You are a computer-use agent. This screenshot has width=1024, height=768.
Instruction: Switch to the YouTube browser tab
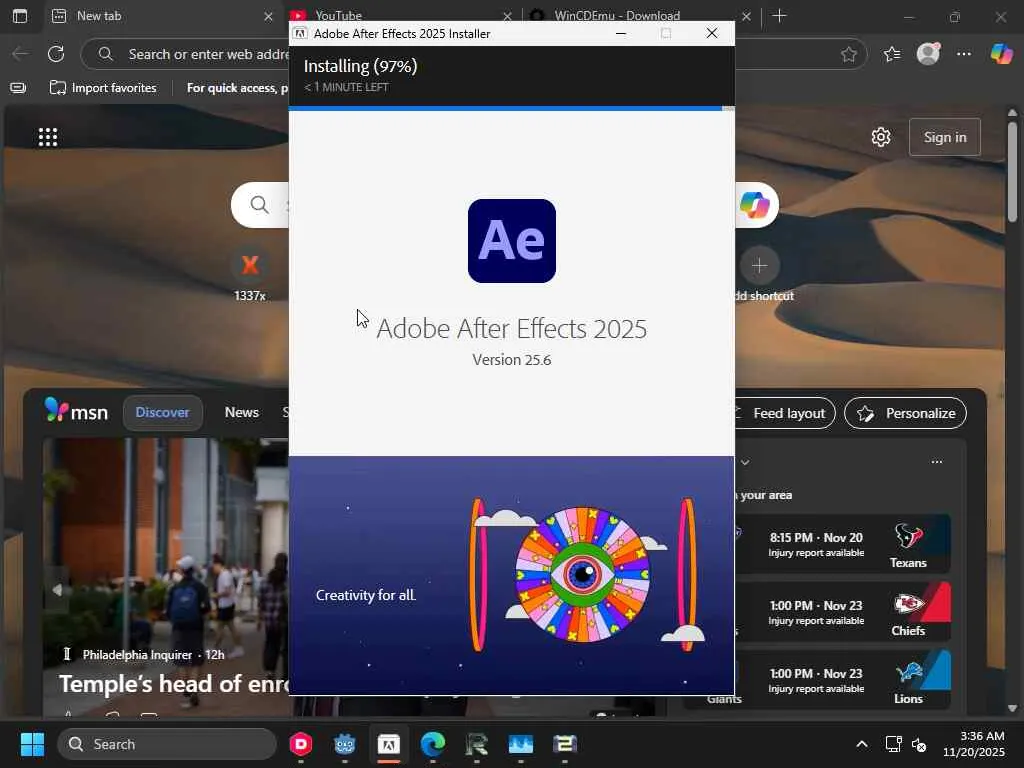[x=338, y=14]
